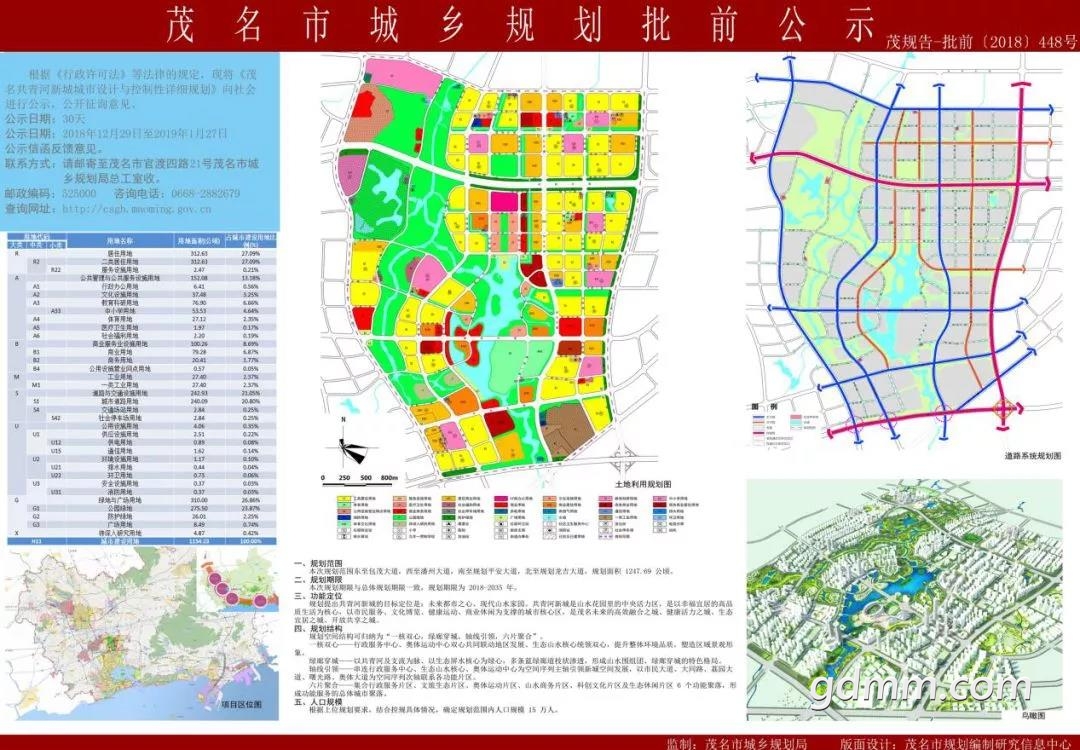This screenshot has width=1080, height=750.
Task: Click the pink circles inset on the location map
Action: (238, 581)
